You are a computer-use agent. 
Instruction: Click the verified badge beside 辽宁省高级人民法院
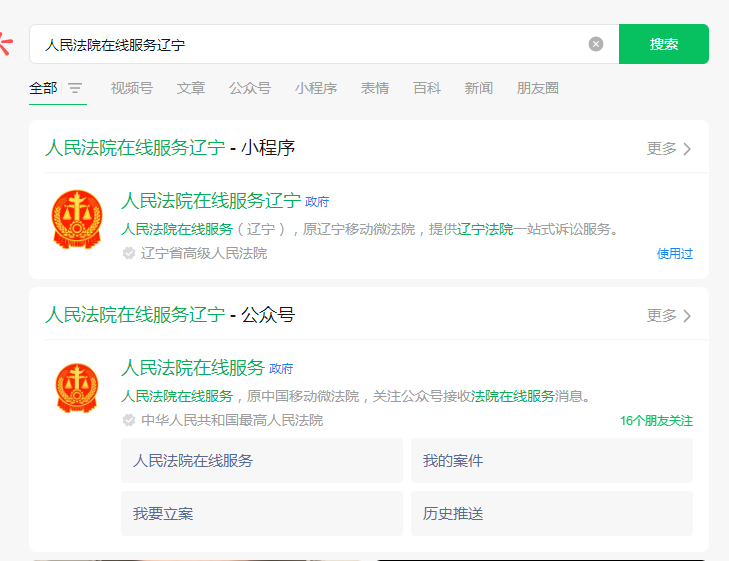[128, 253]
